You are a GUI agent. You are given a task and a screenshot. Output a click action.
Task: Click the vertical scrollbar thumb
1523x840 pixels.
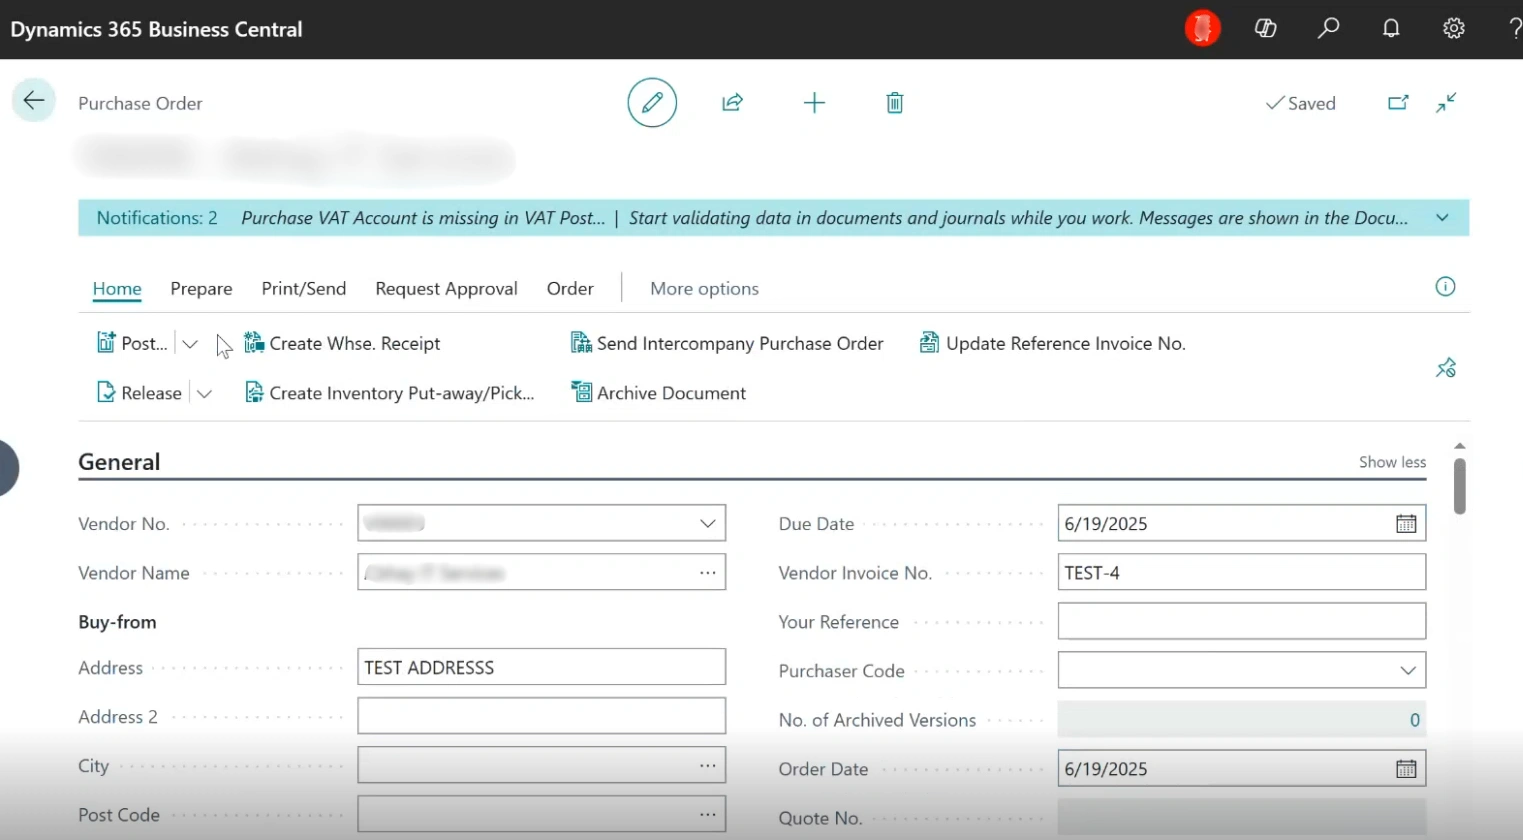point(1460,486)
